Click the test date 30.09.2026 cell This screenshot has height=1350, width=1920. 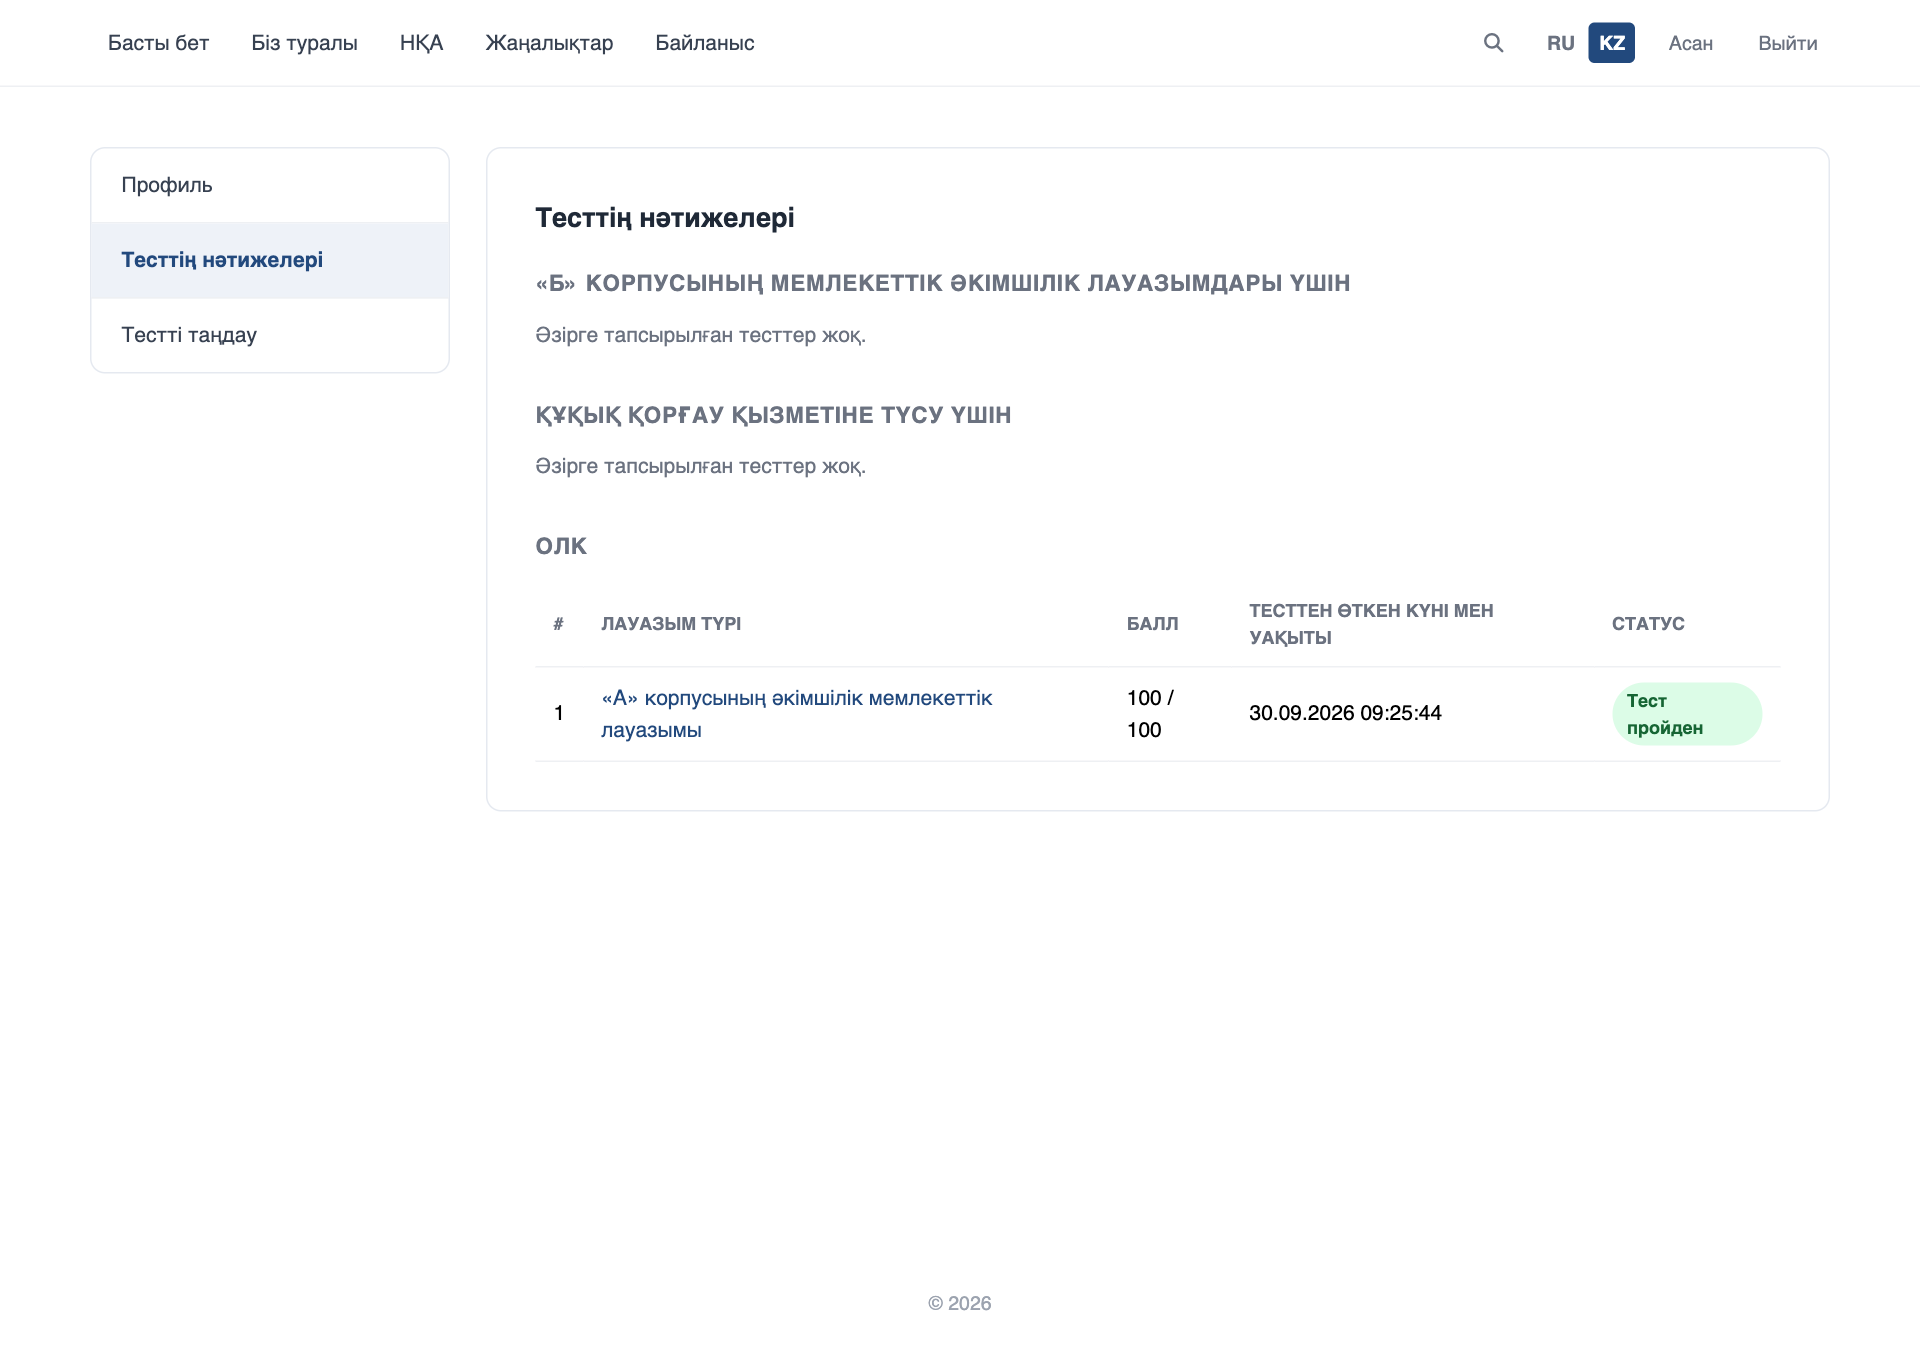tap(1345, 713)
